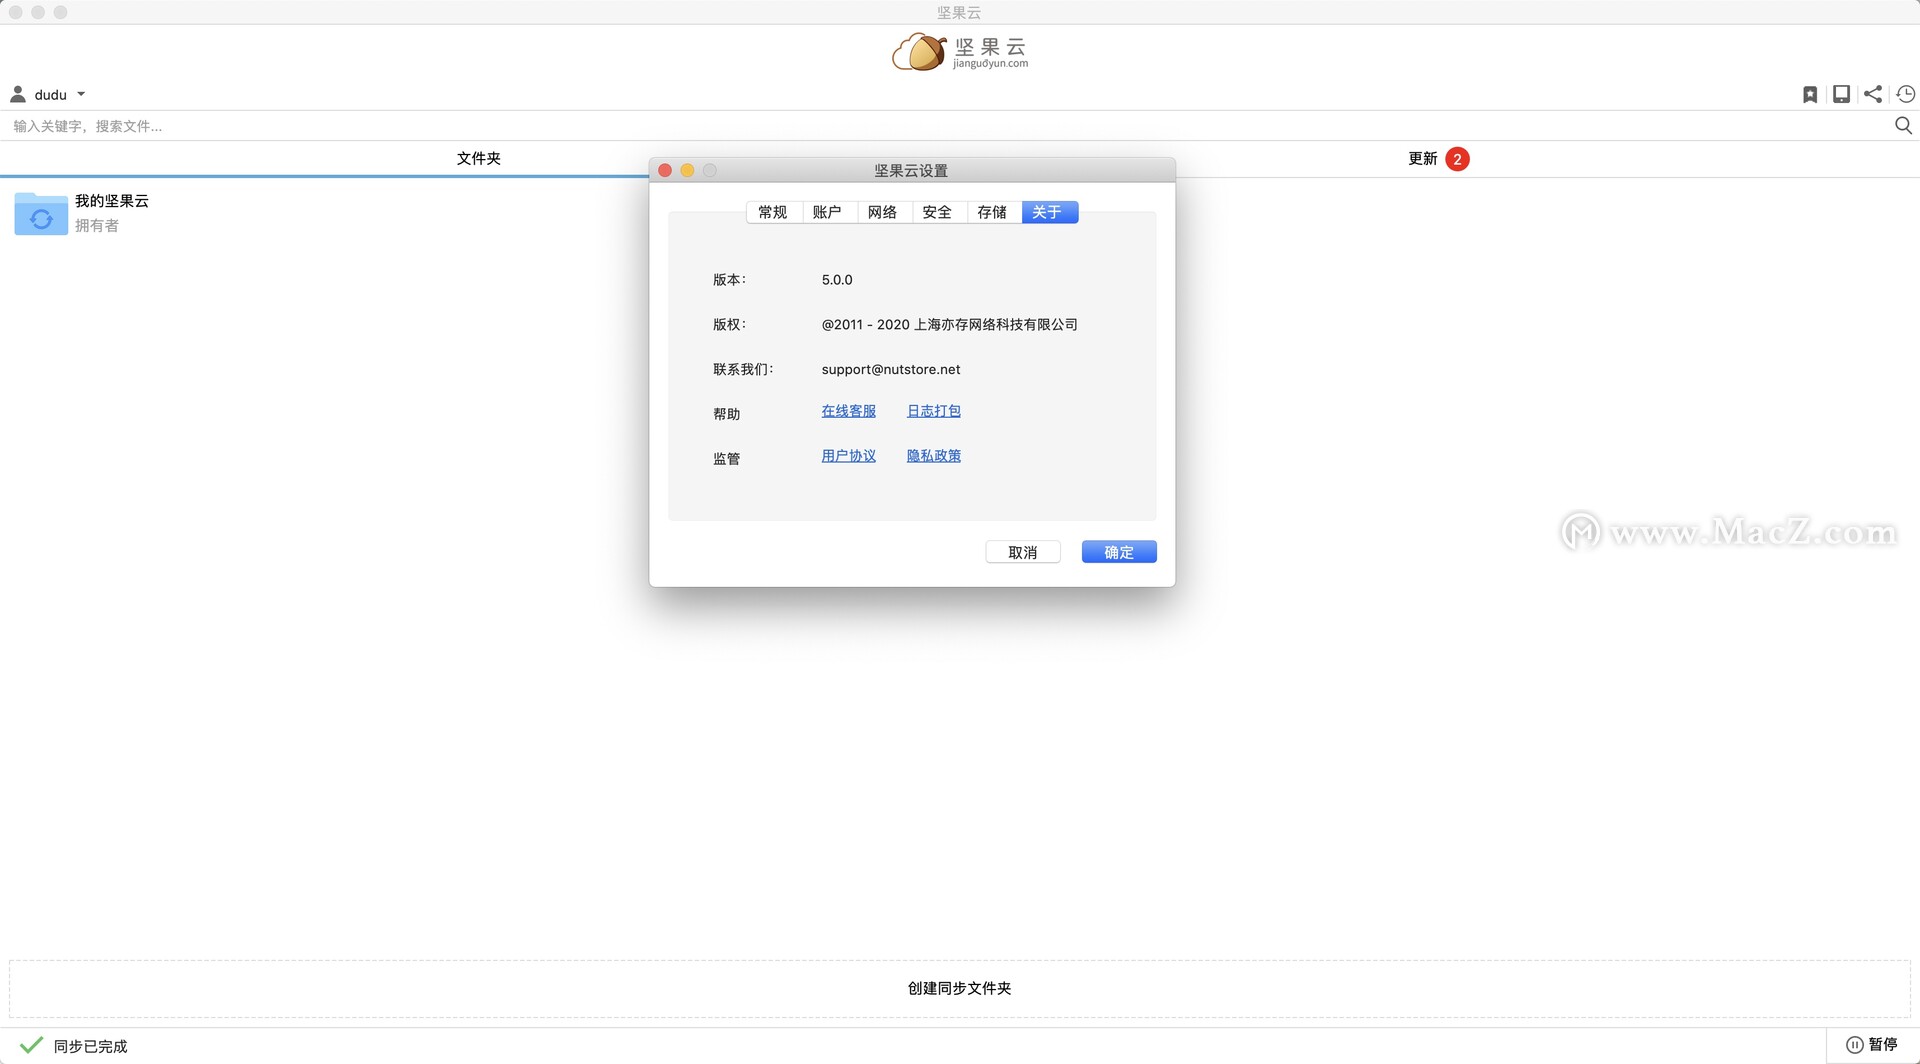Click the 帮助 label
Image resolution: width=1920 pixels, height=1064 pixels.
point(726,414)
